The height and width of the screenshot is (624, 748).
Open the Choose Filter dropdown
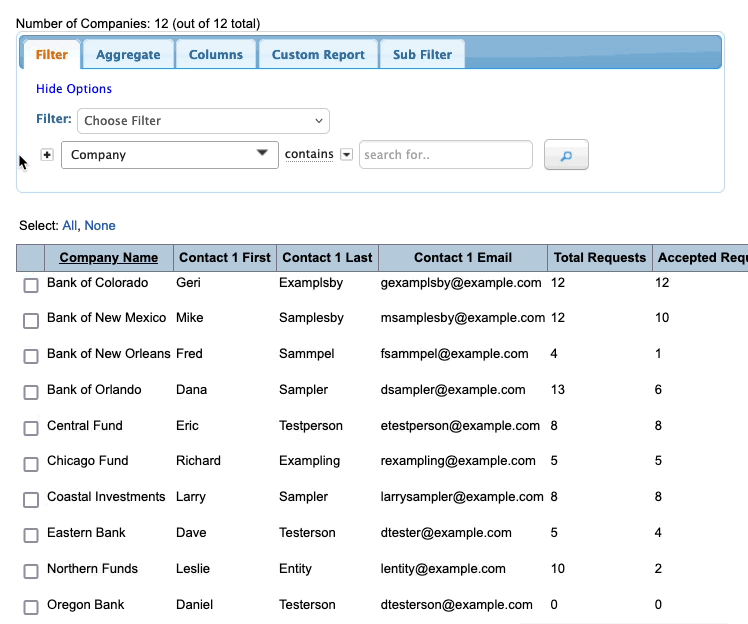[203, 121]
